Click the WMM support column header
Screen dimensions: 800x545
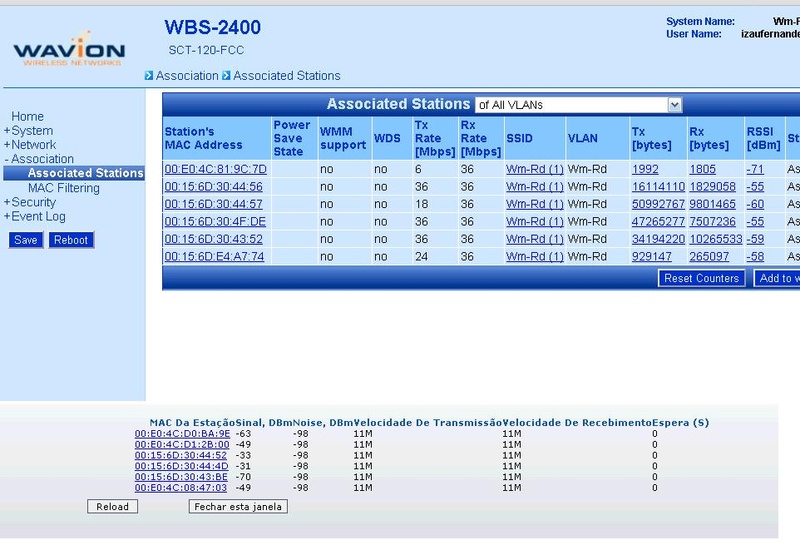coord(343,138)
